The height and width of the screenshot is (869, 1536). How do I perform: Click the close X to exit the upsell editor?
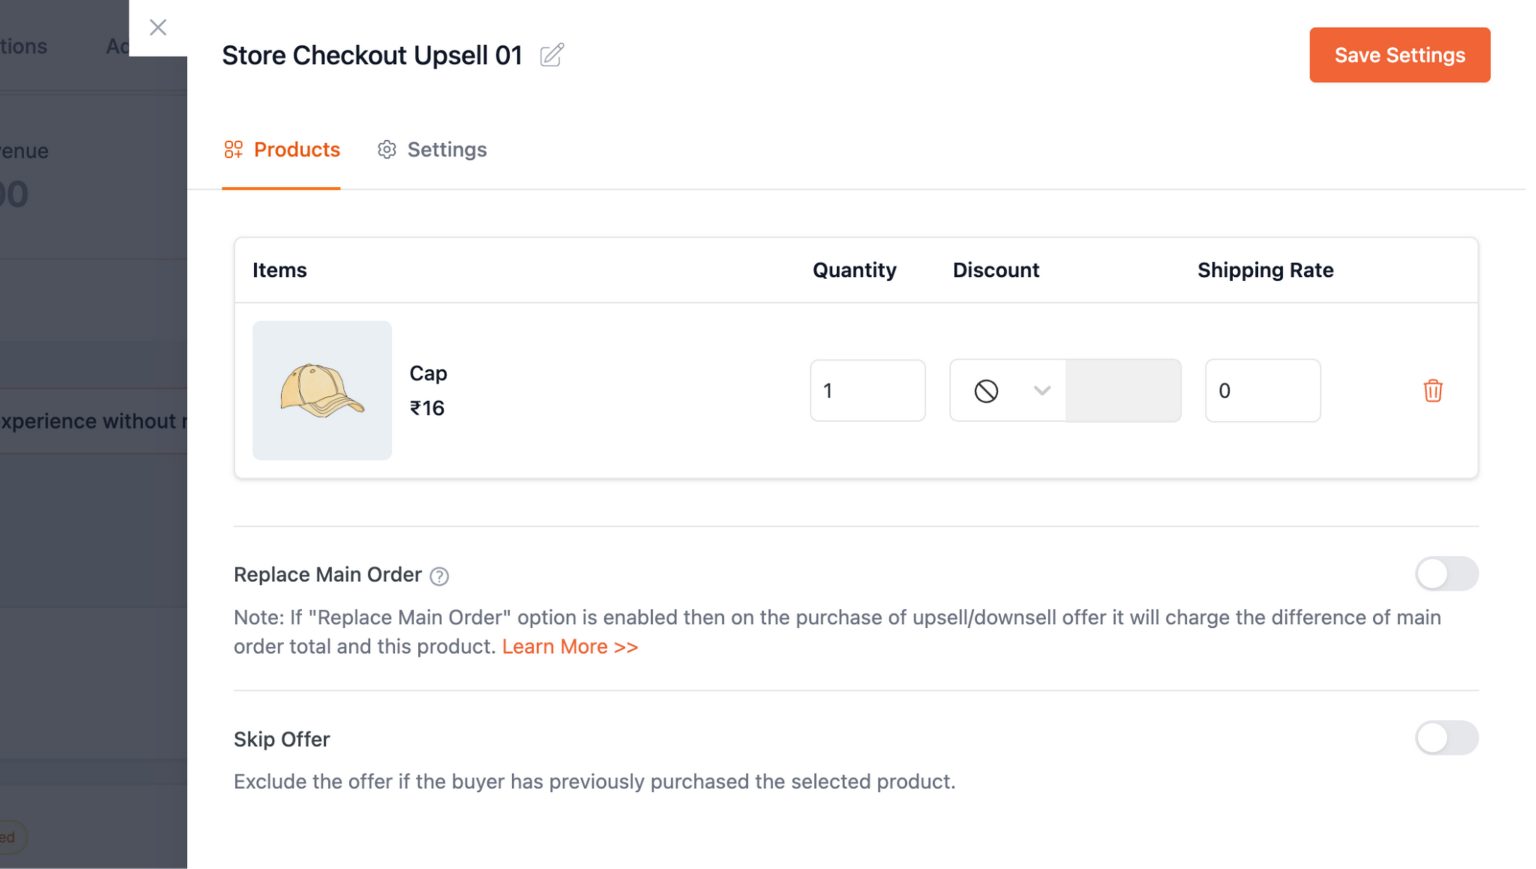click(x=157, y=27)
